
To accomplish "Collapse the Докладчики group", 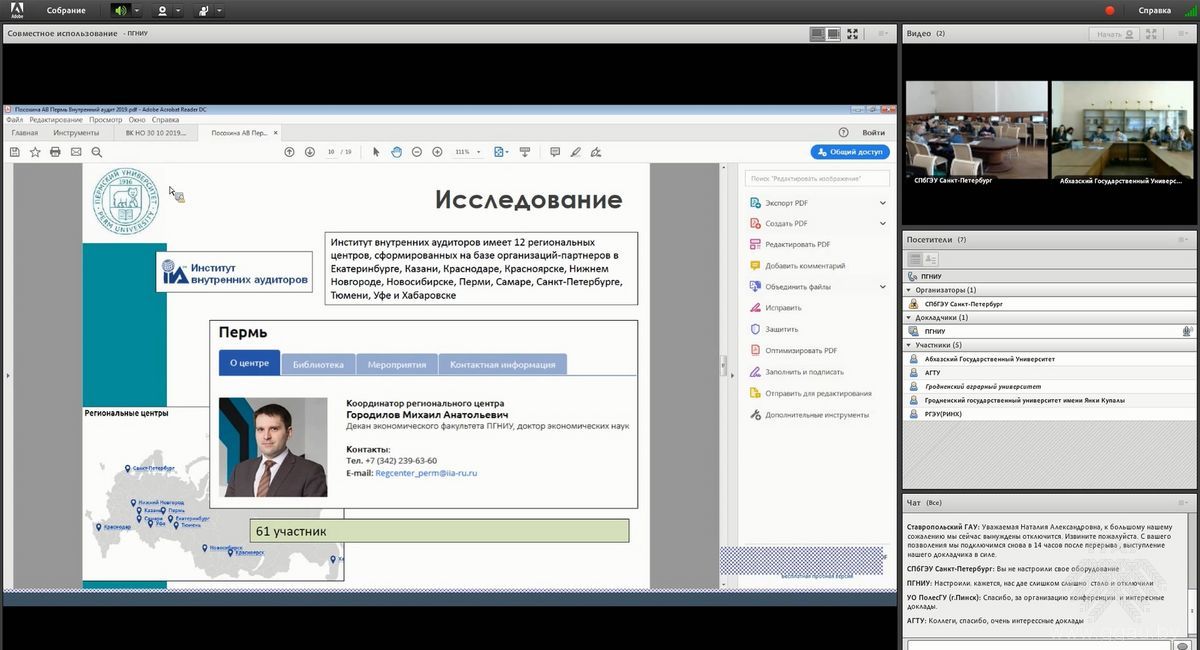I will 909,318.
